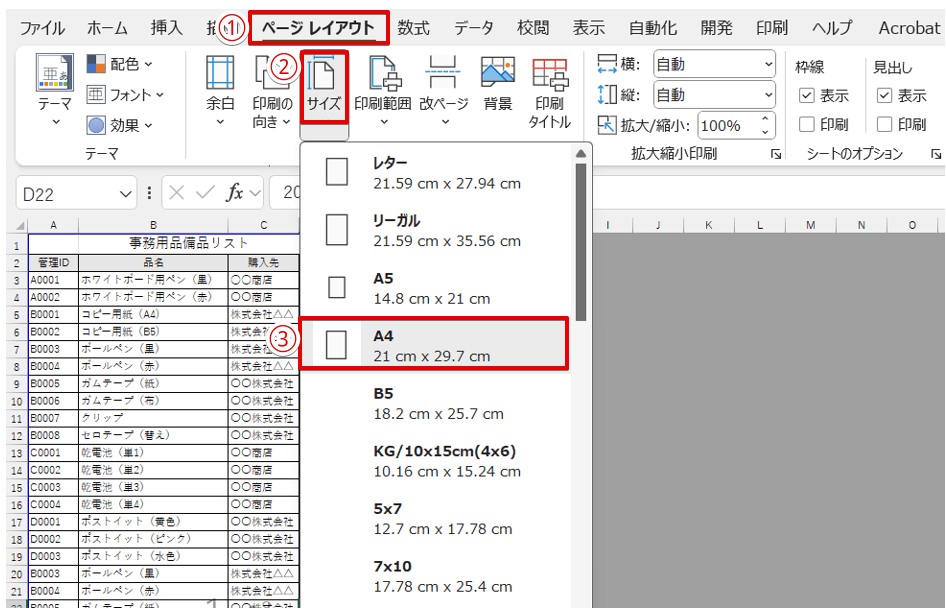Open 印刷タイトル (Print Titles)

tap(548, 90)
